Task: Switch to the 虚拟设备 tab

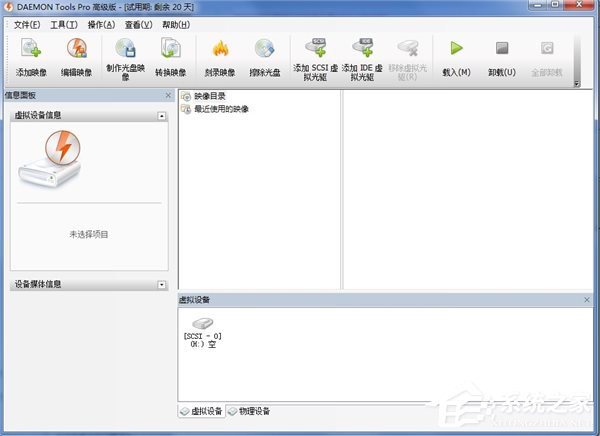Action: tap(201, 411)
